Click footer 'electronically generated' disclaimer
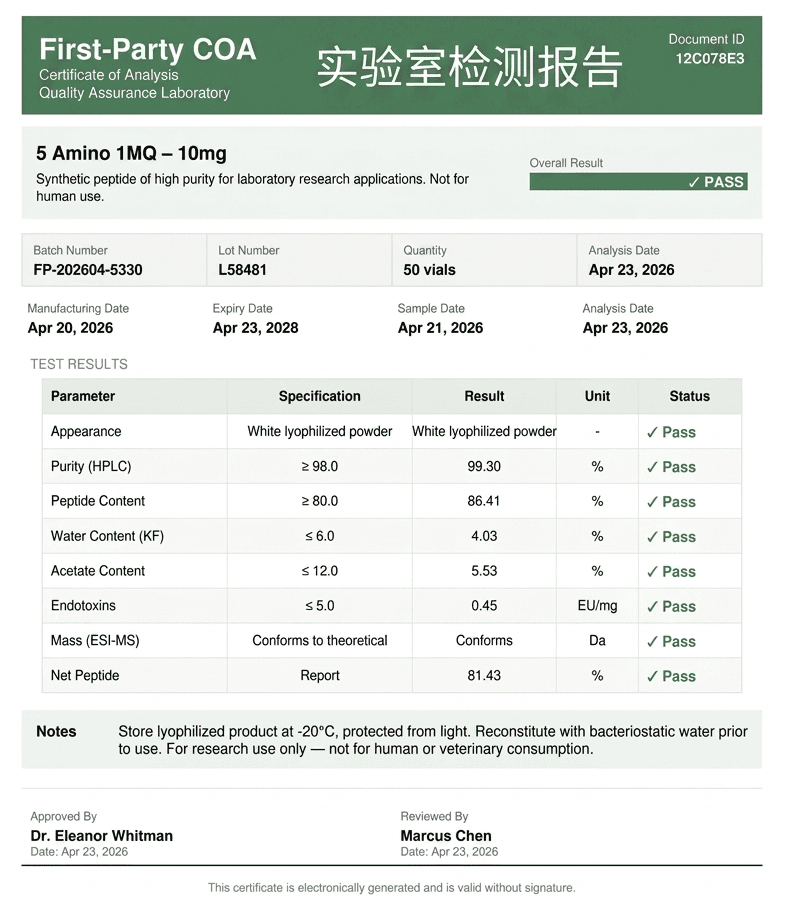This screenshot has width=796, height=911. [x=392, y=888]
